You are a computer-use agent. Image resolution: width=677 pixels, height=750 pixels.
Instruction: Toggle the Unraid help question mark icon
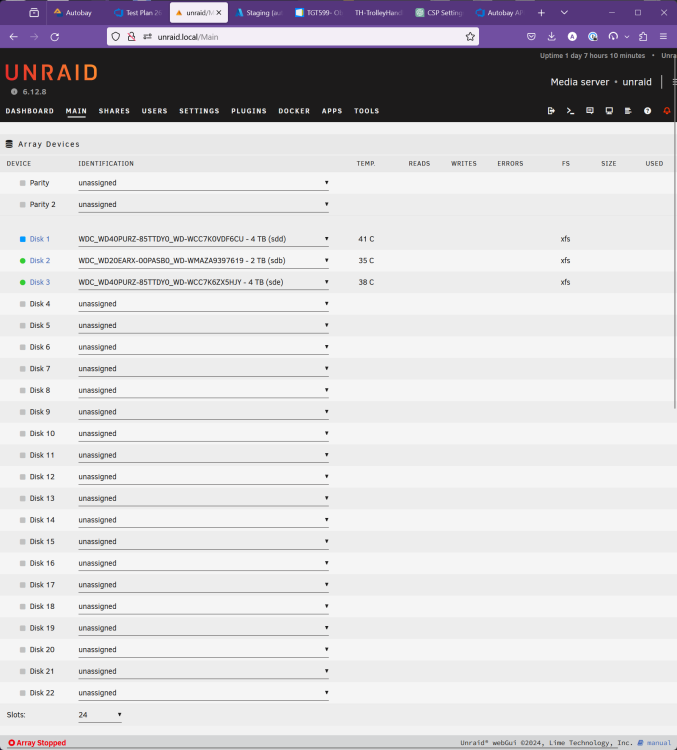tap(647, 111)
